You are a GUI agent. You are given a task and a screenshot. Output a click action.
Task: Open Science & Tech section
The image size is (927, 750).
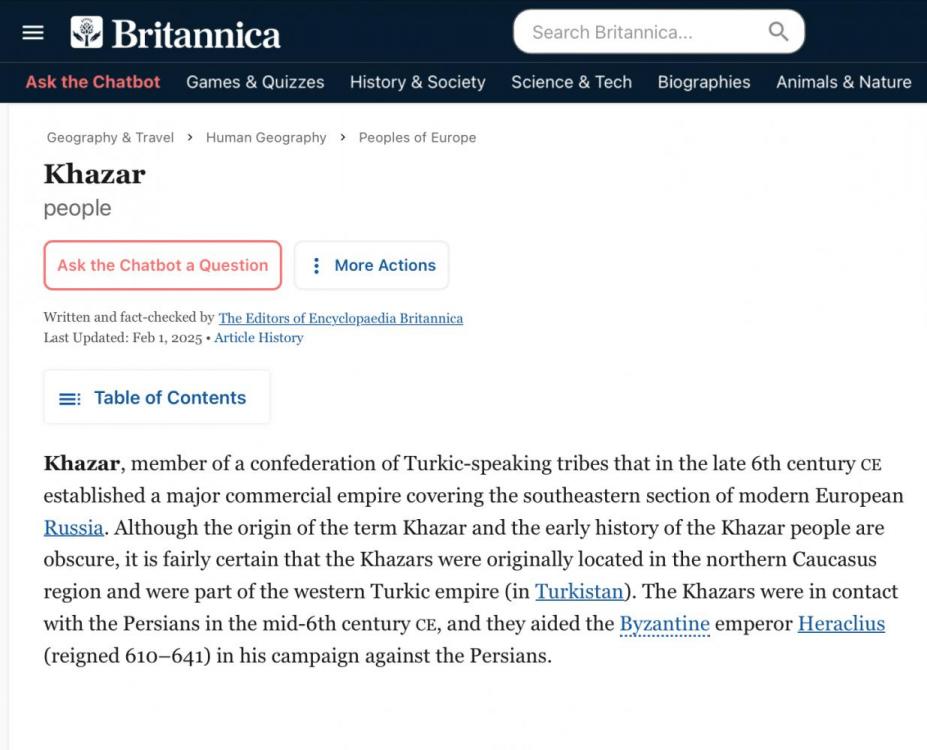pos(571,82)
